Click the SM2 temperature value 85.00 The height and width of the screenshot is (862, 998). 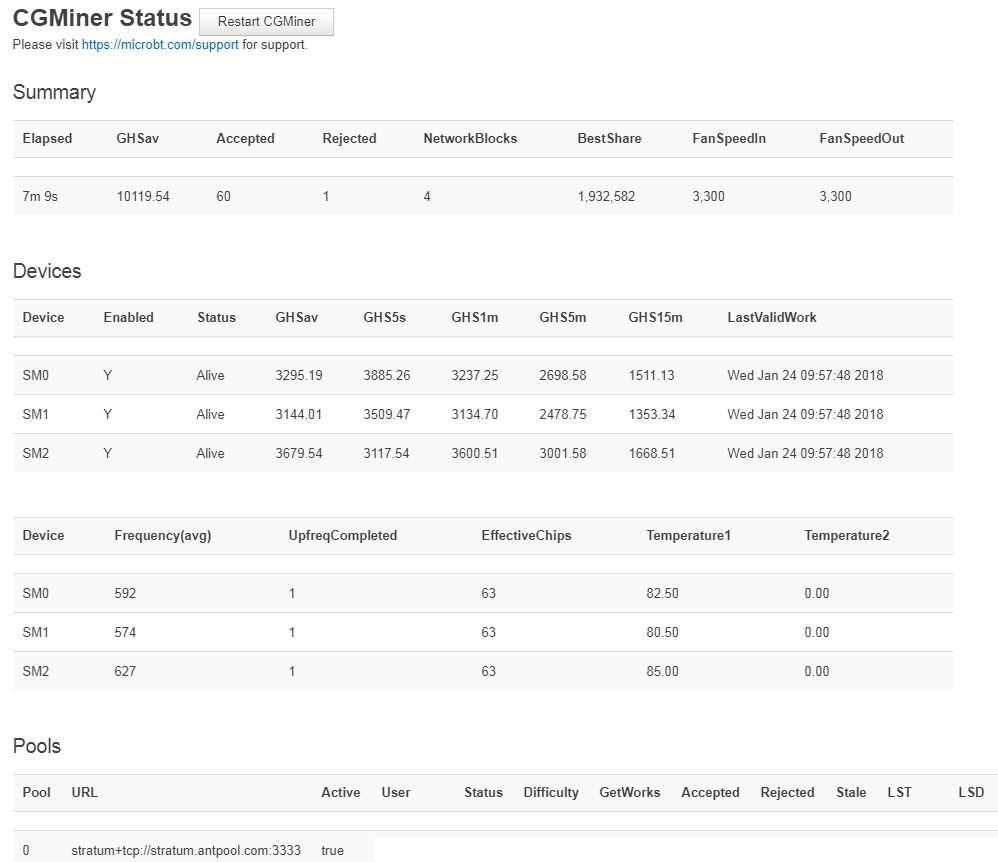point(662,671)
